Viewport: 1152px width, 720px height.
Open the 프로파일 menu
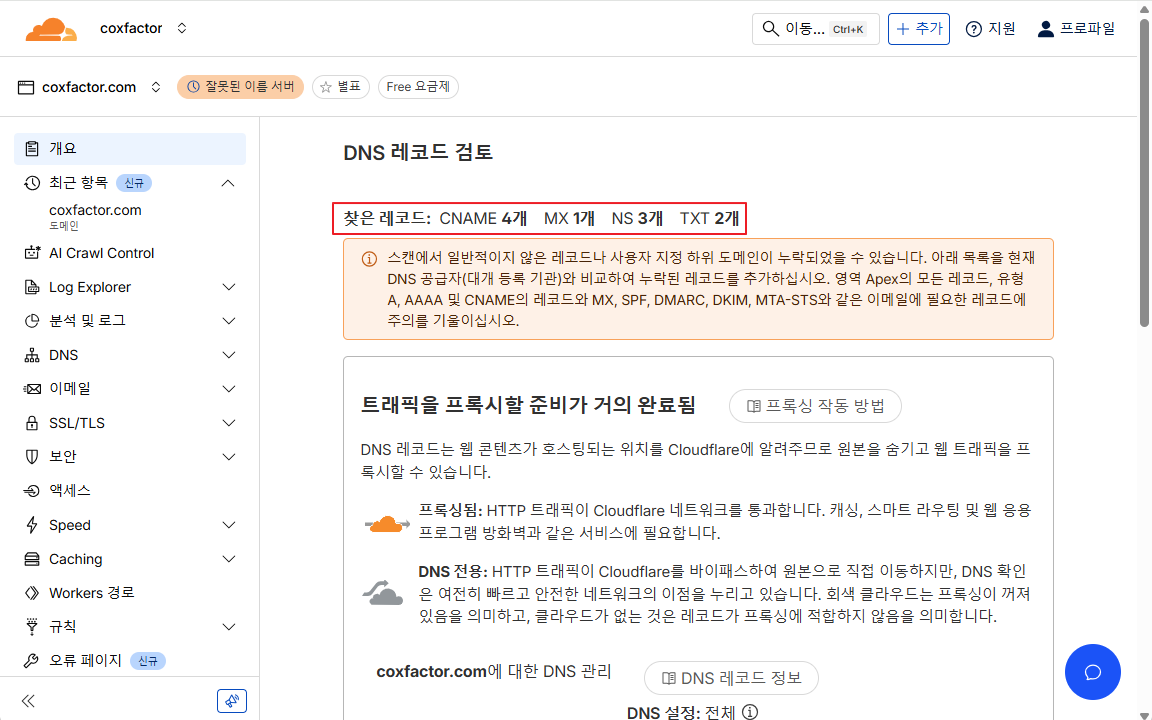(1076, 29)
